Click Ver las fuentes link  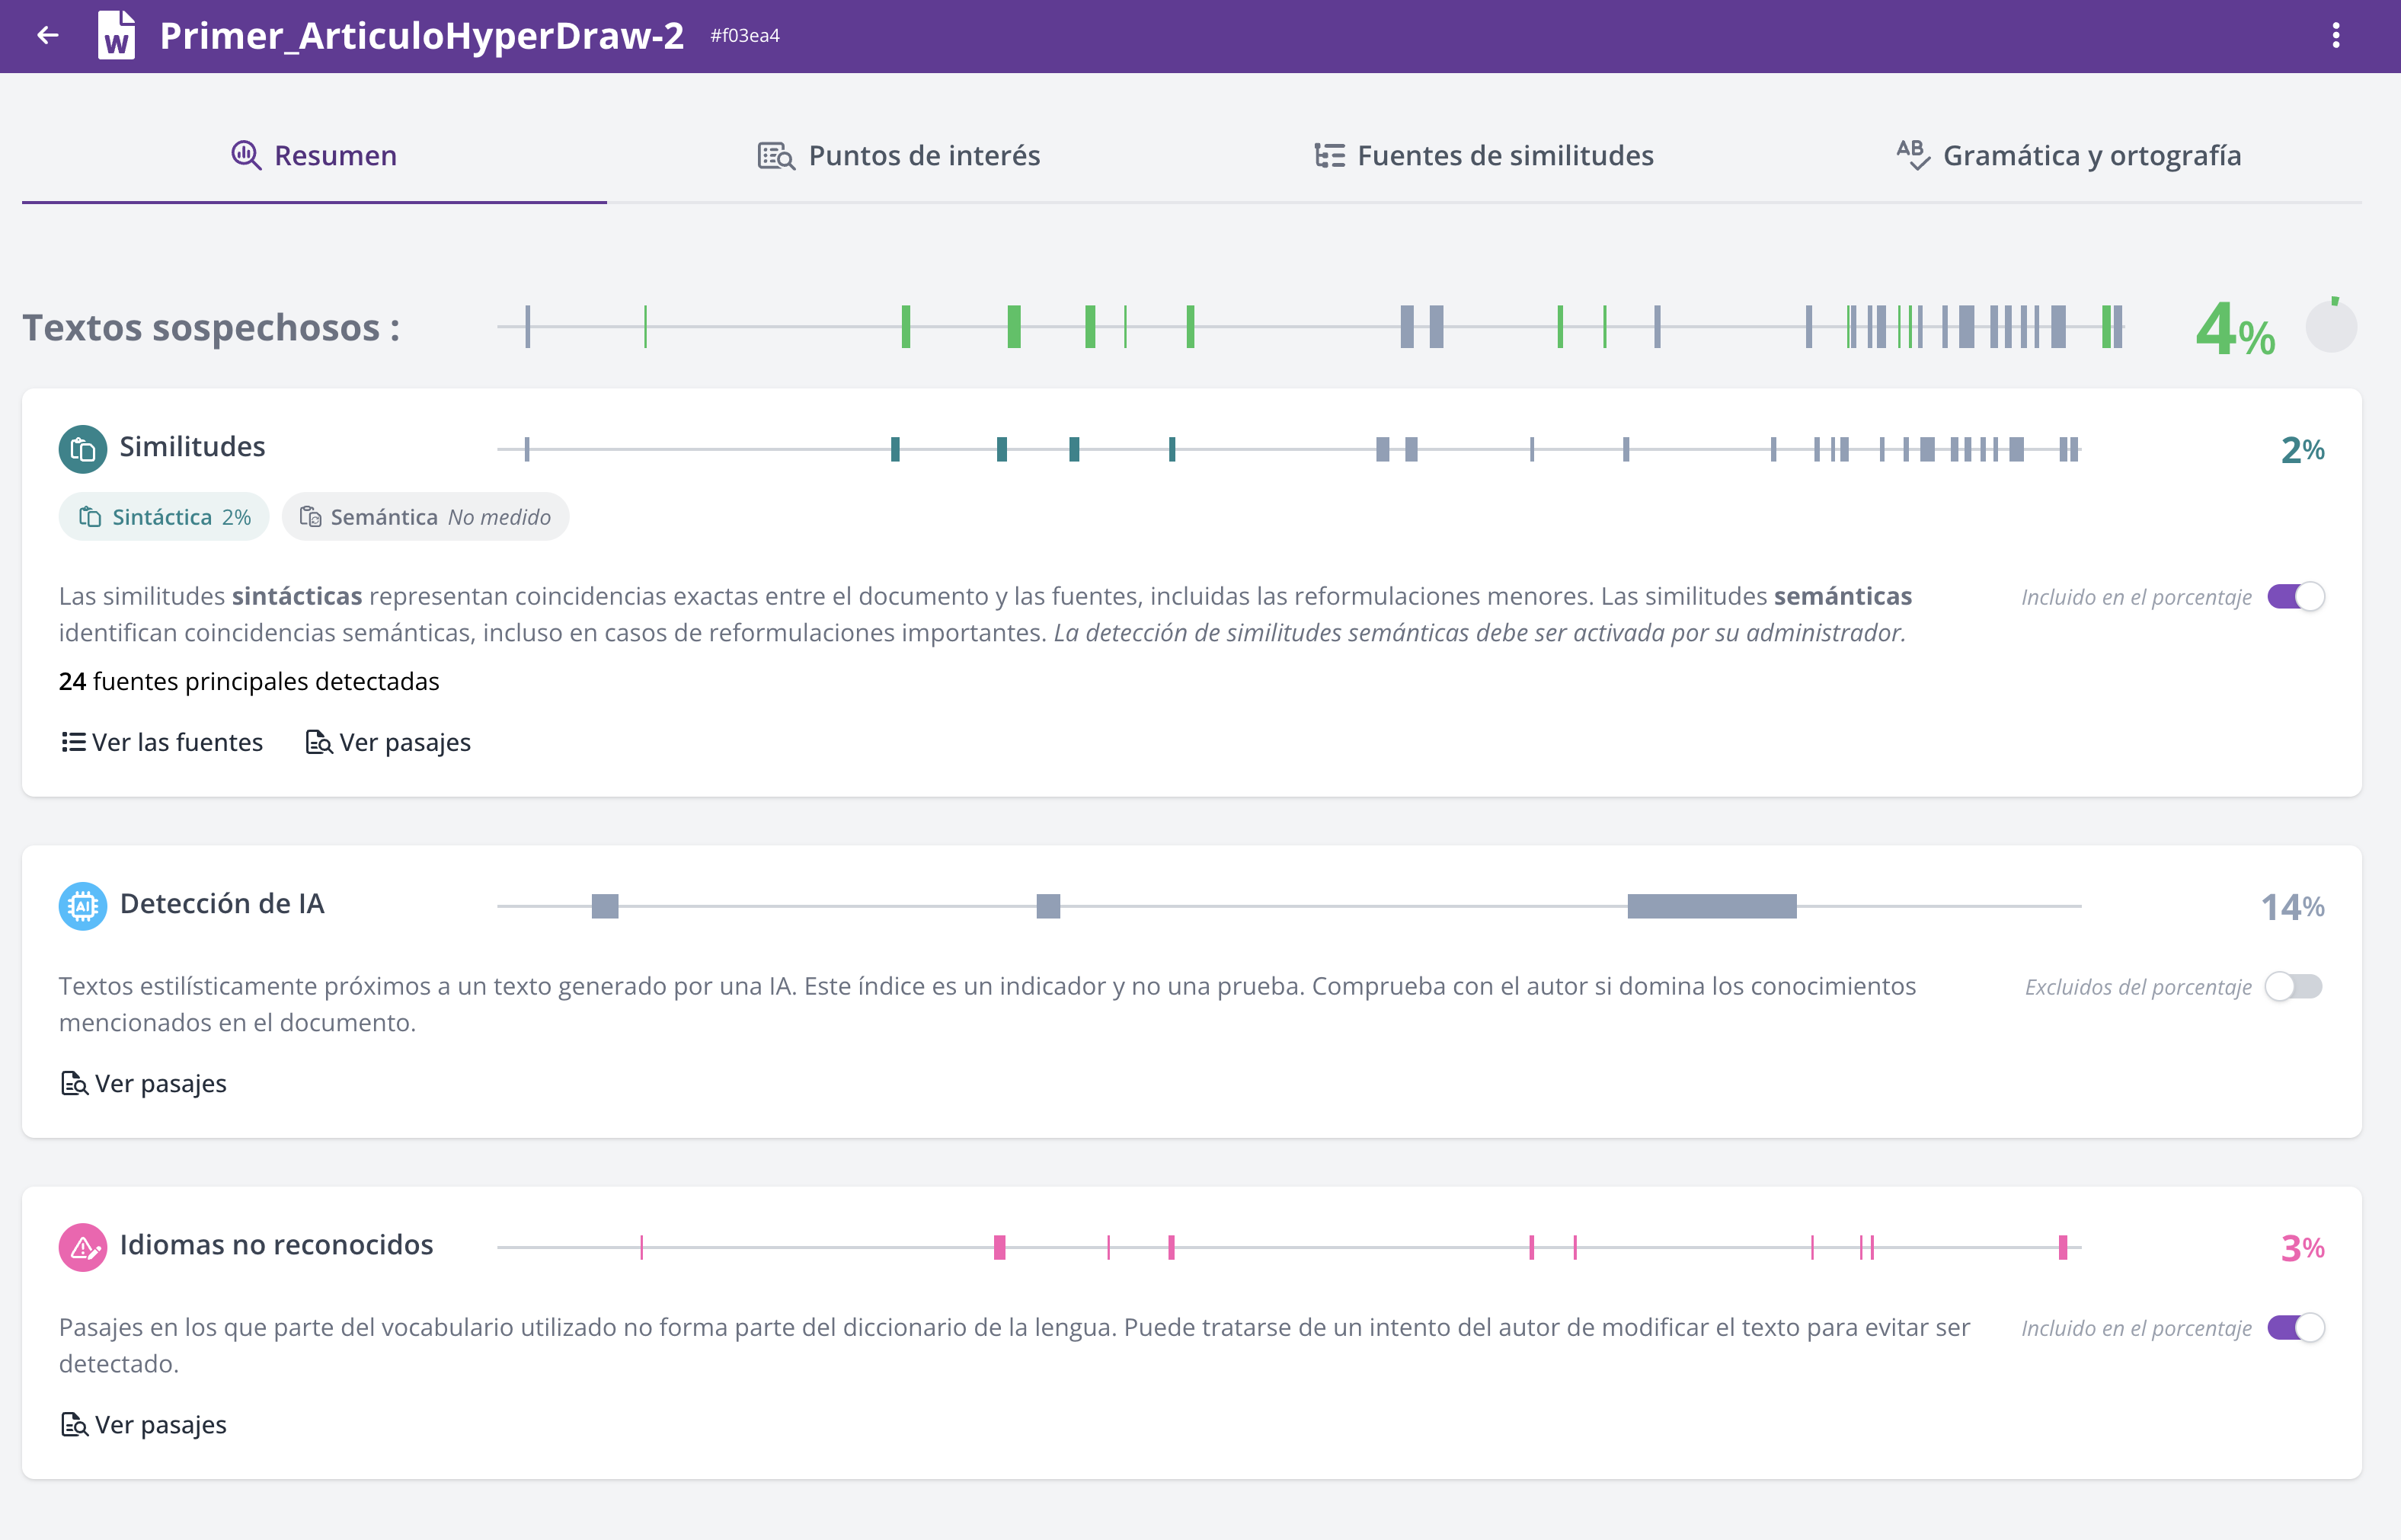(x=162, y=742)
